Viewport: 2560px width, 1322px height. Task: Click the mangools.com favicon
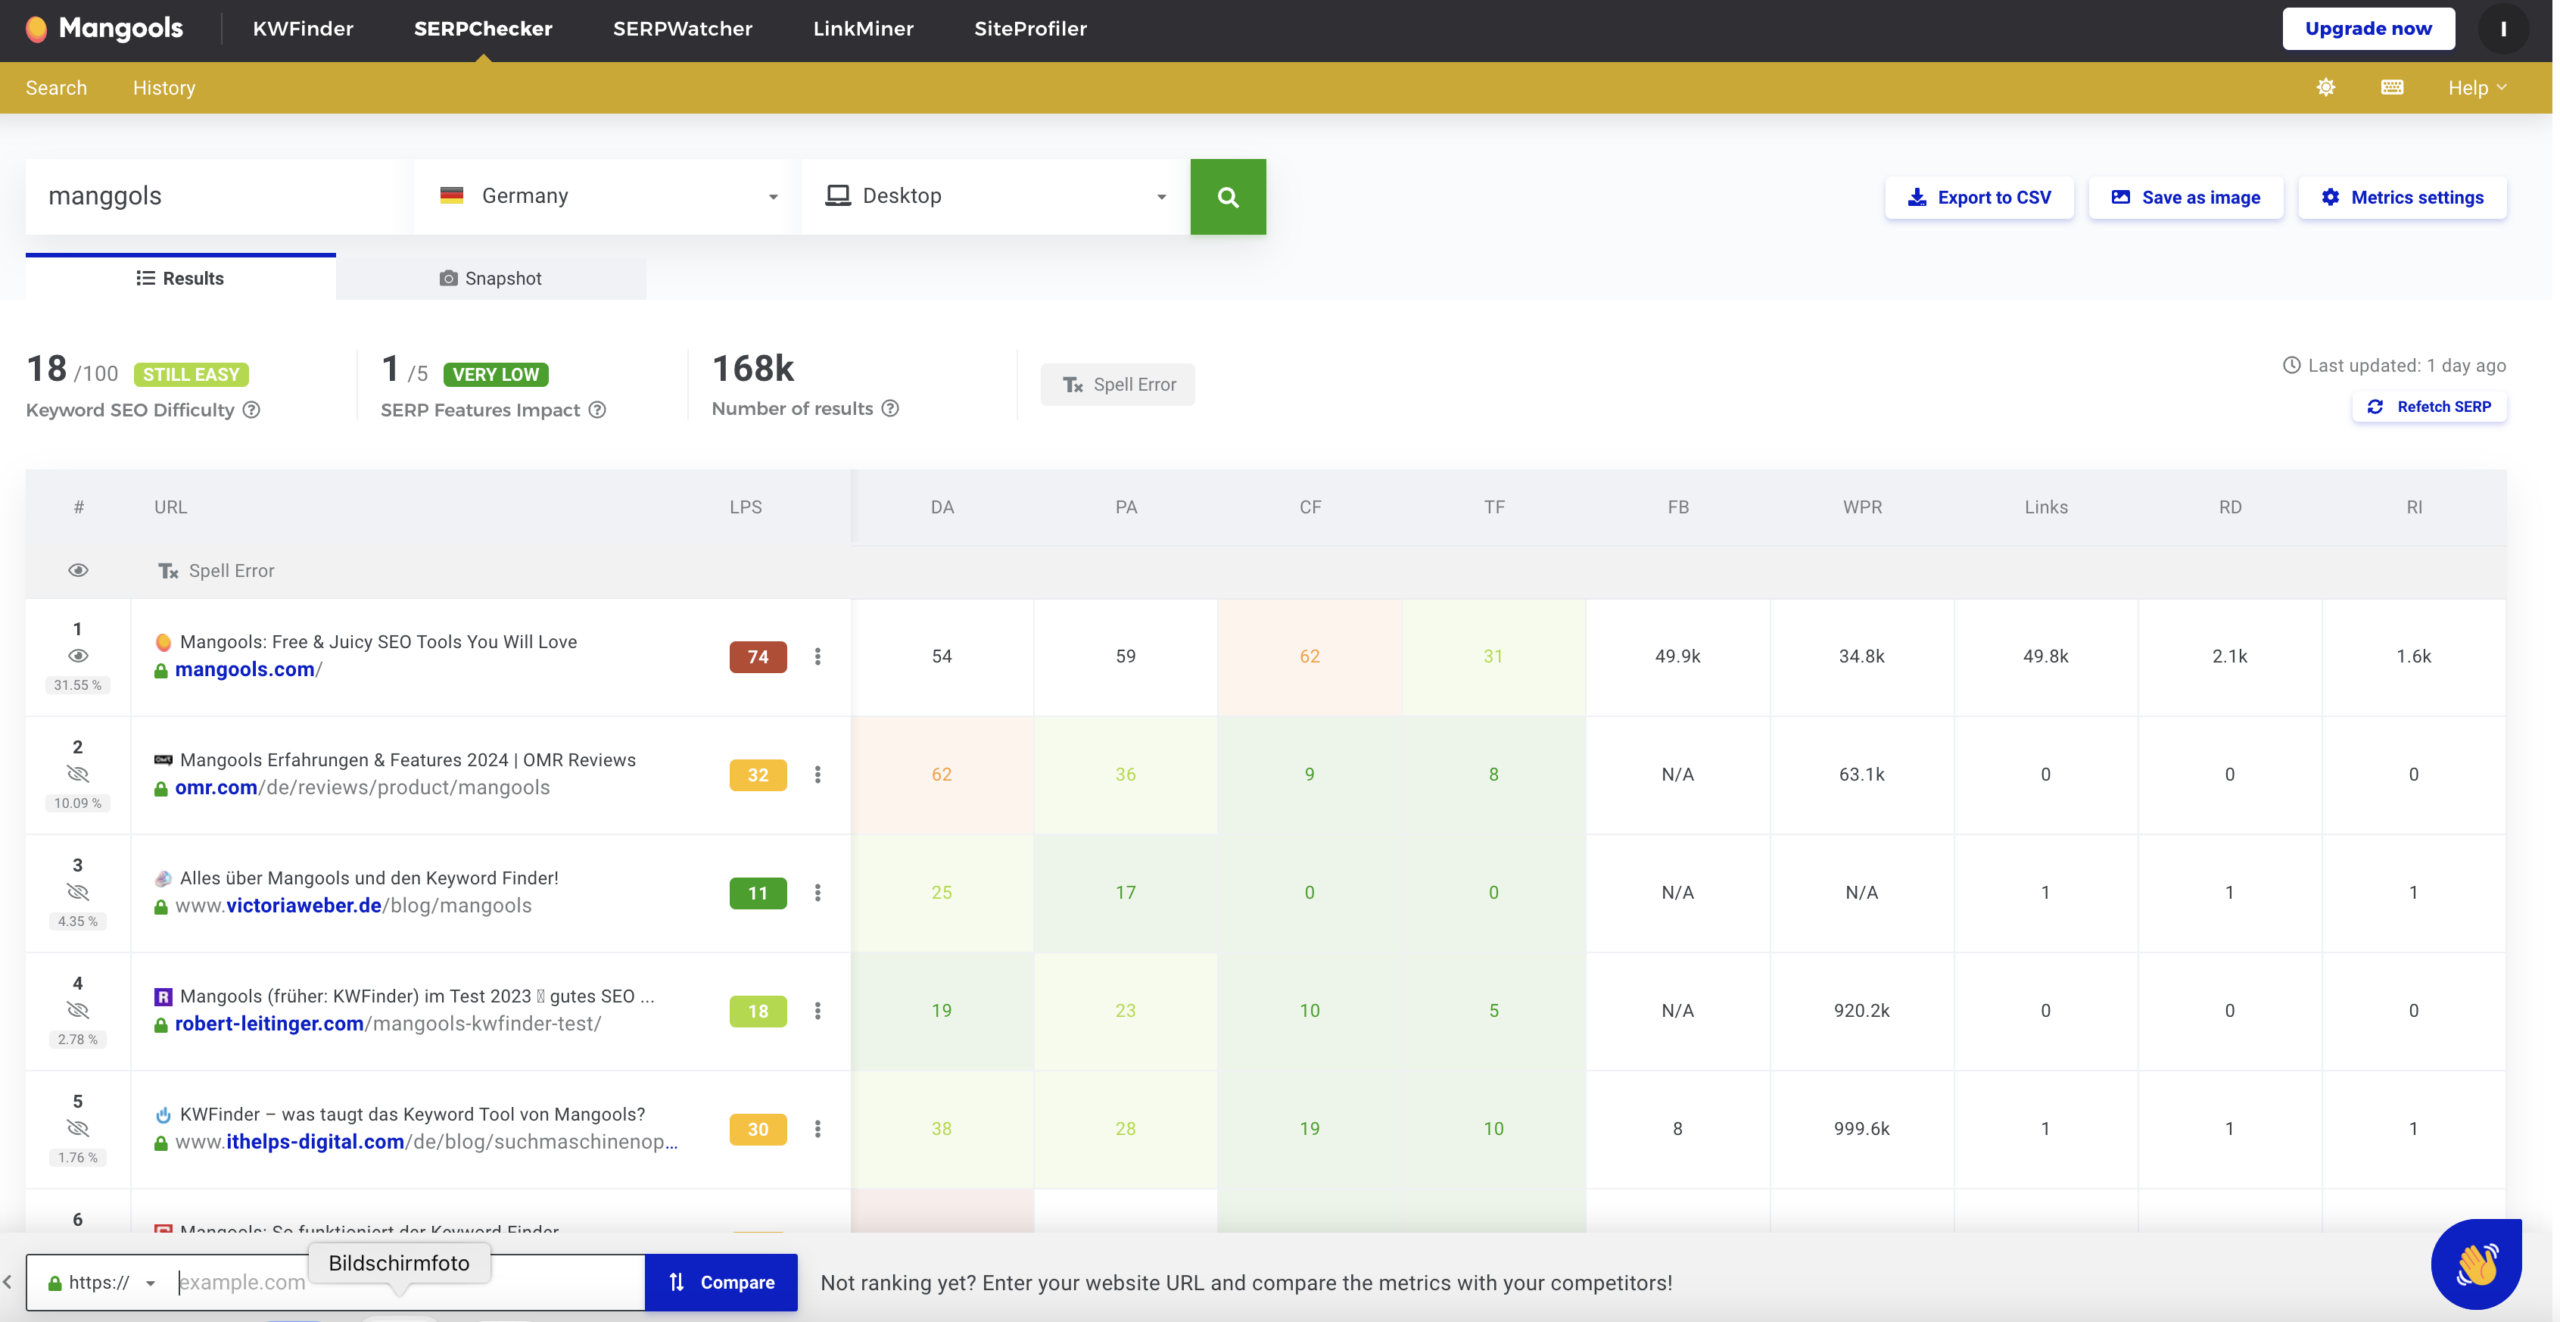163,642
